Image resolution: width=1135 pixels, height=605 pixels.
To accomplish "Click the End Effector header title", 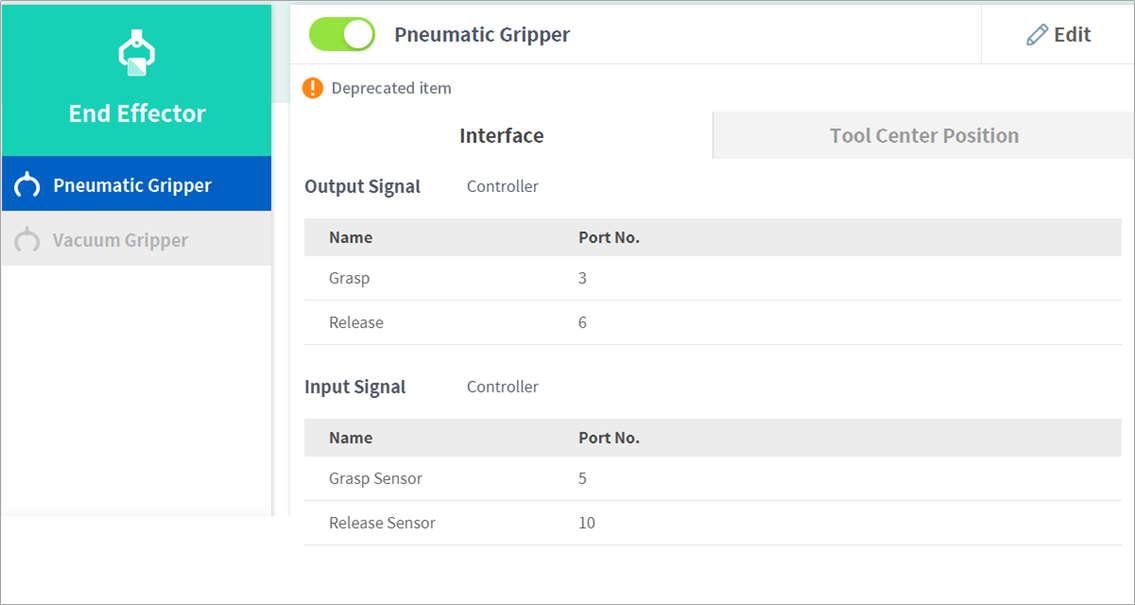I will point(137,114).
